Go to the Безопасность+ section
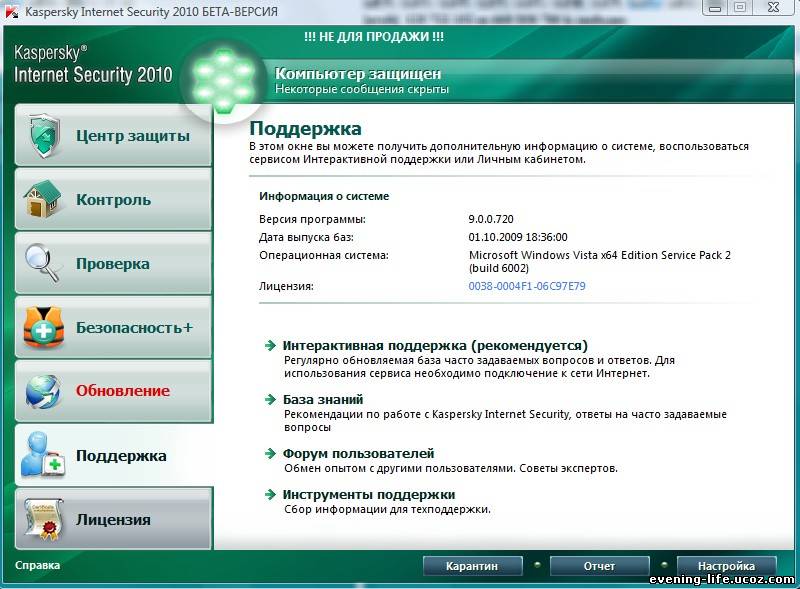The image size is (800, 589). click(x=113, y=327)
